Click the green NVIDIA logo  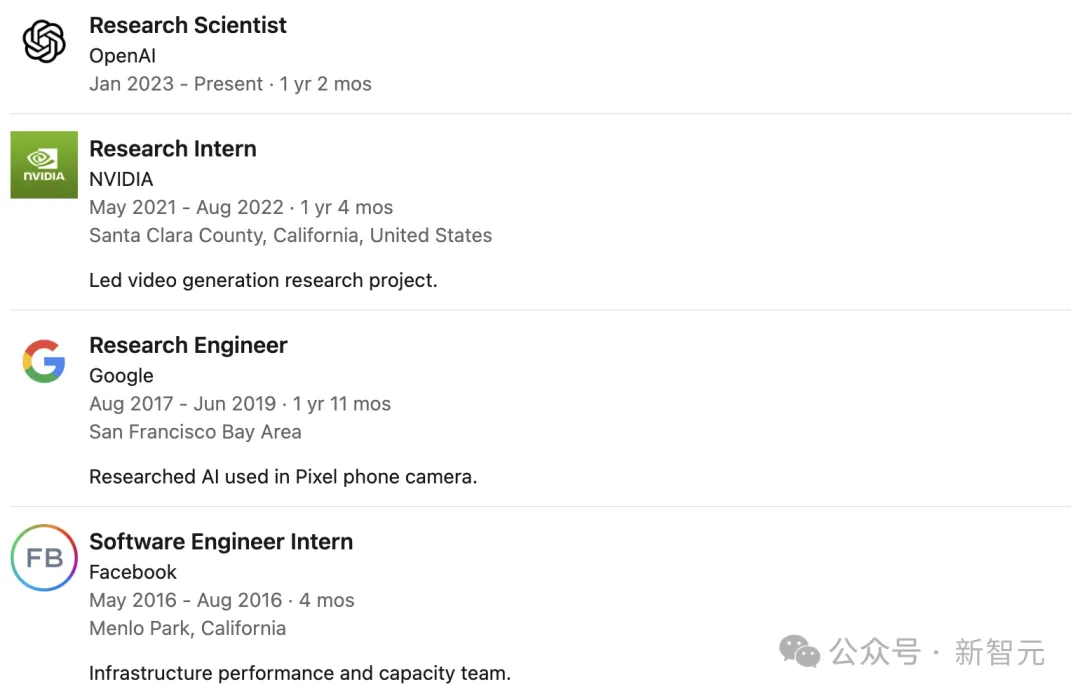coord(44,165)
